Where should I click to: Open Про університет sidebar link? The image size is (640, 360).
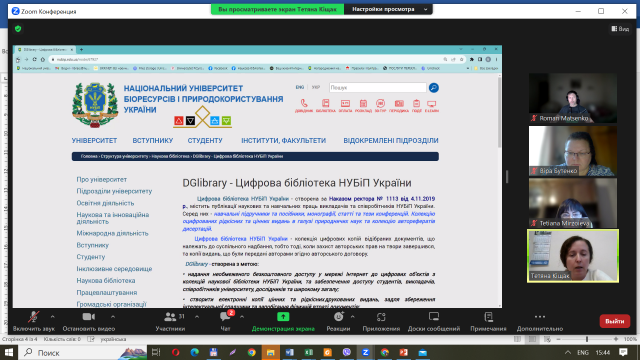[102, 180]
